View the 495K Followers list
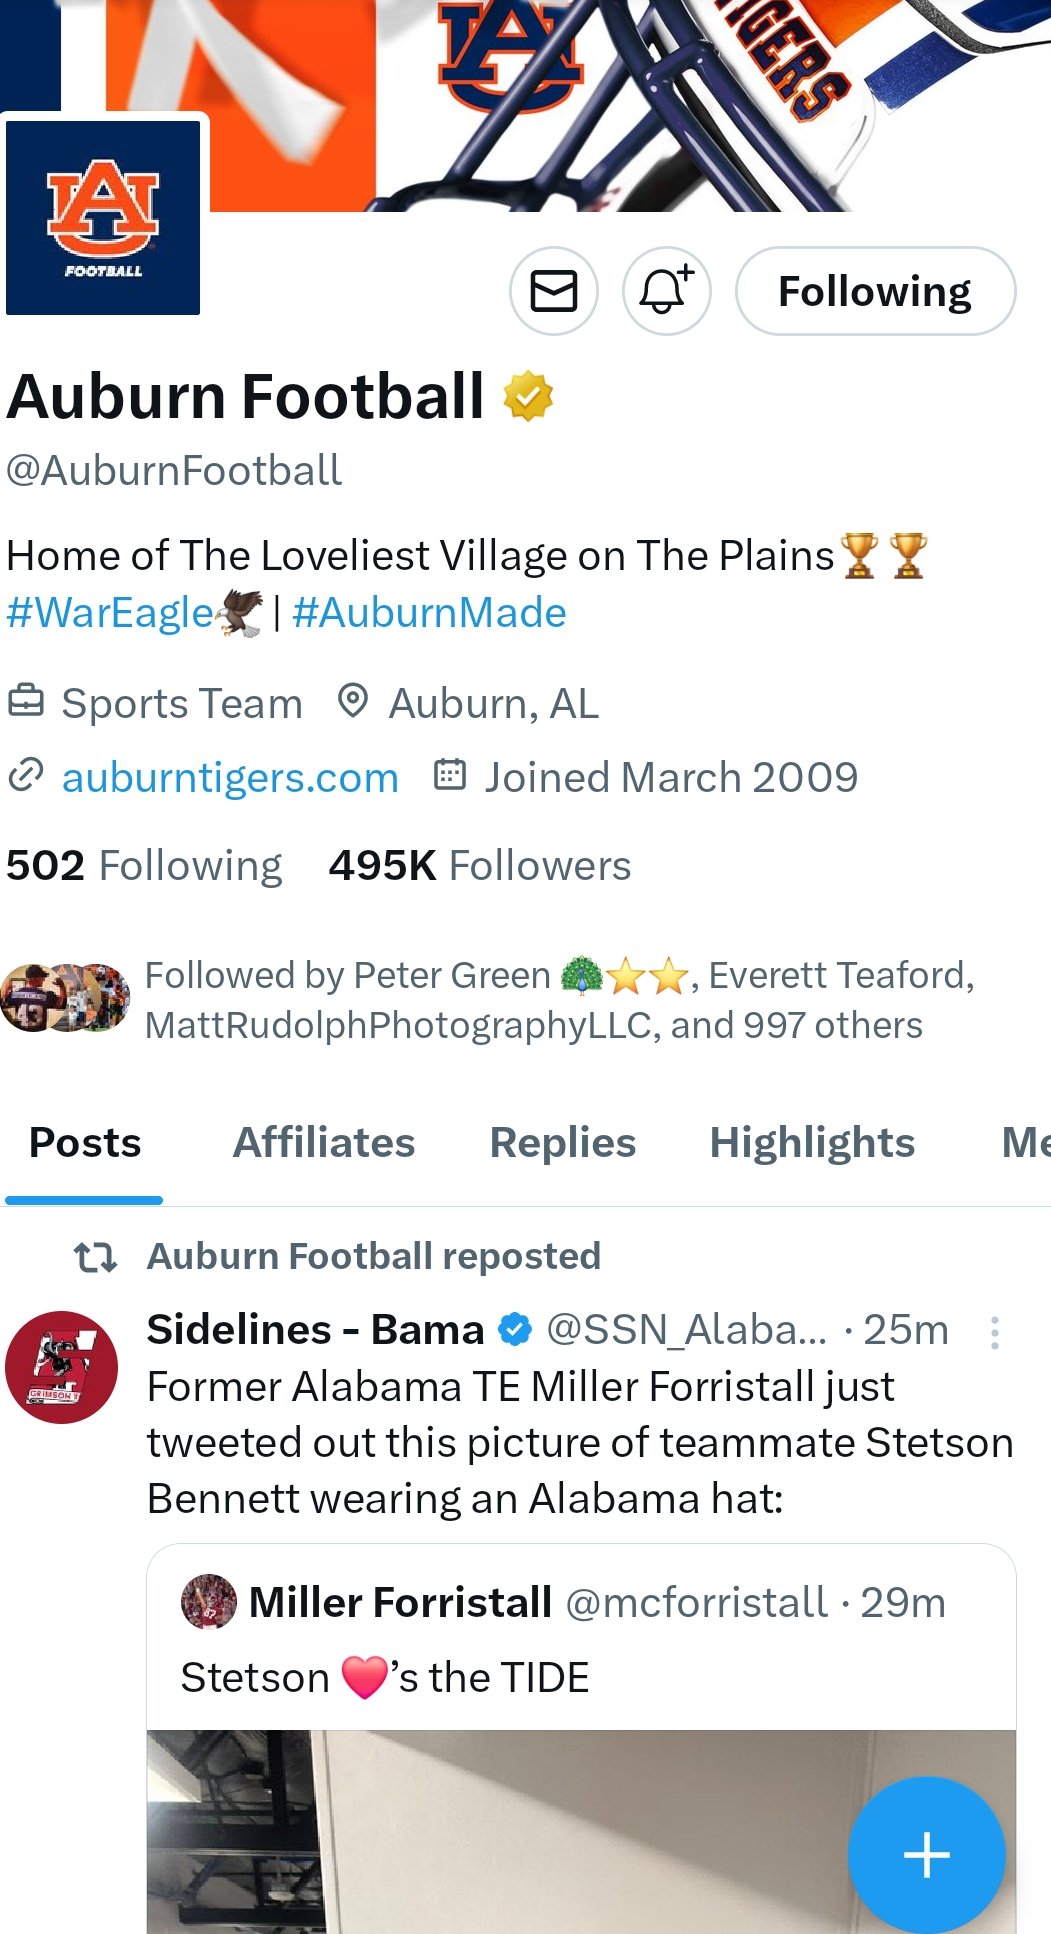The image size is (1051, 1934). click(478, 865)
